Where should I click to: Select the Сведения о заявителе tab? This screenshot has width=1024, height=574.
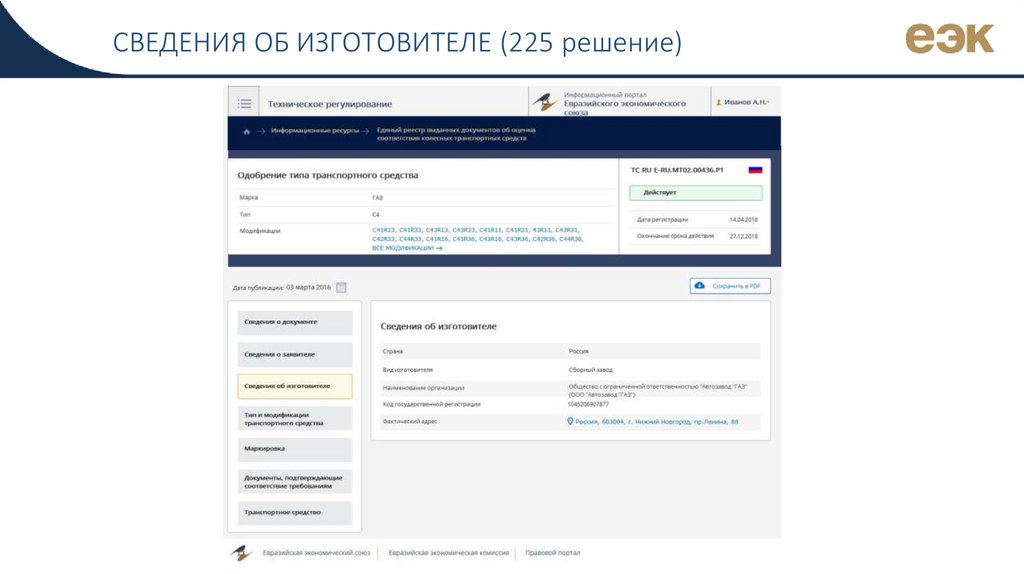(x=295, y=354)
